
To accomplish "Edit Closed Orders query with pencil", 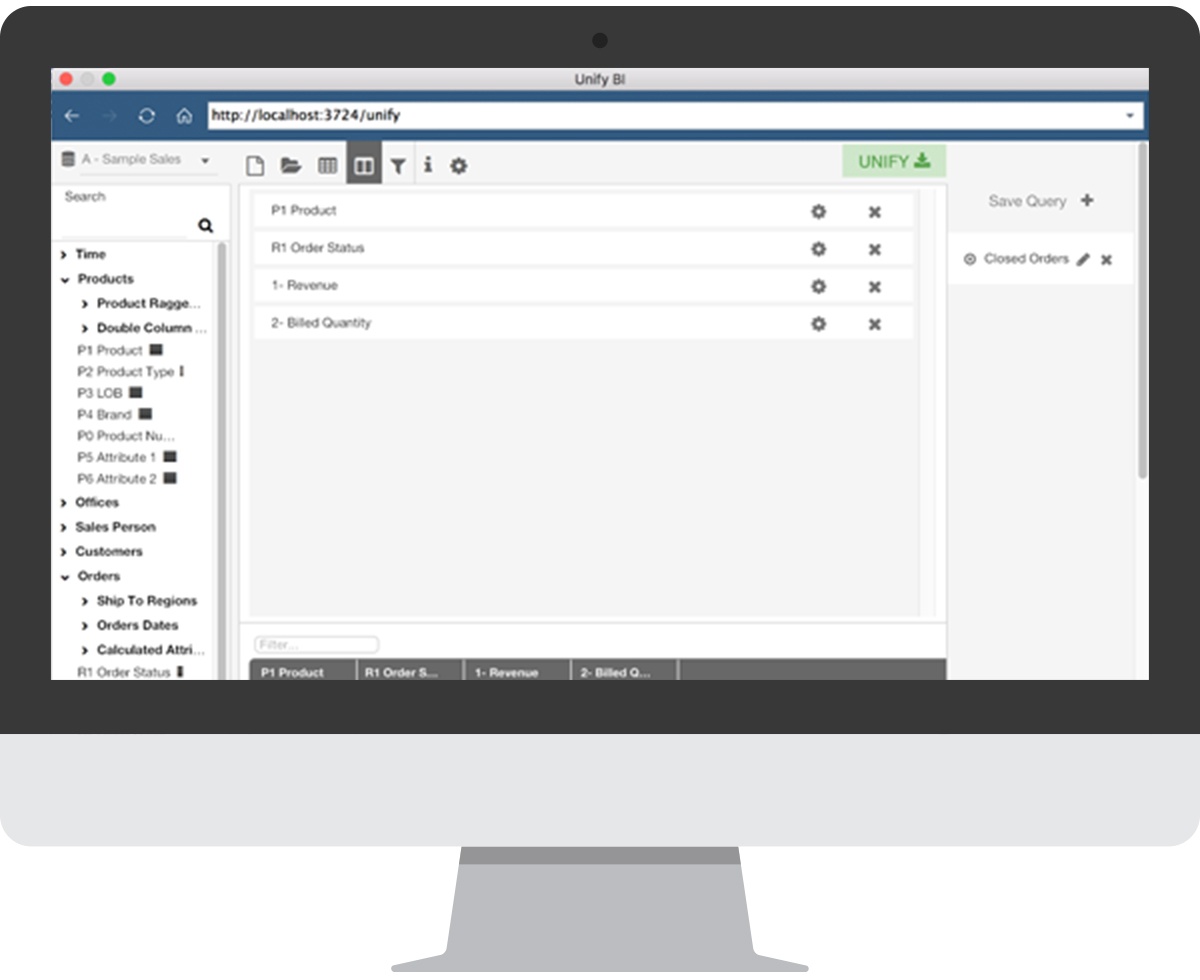I will click(1083, 259).
